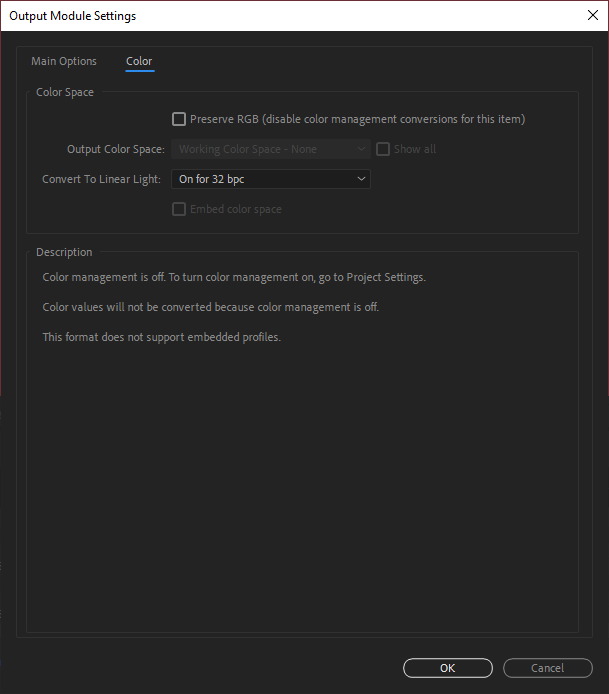
Task: Click the Color Space group heading
Action: point(65,92)
